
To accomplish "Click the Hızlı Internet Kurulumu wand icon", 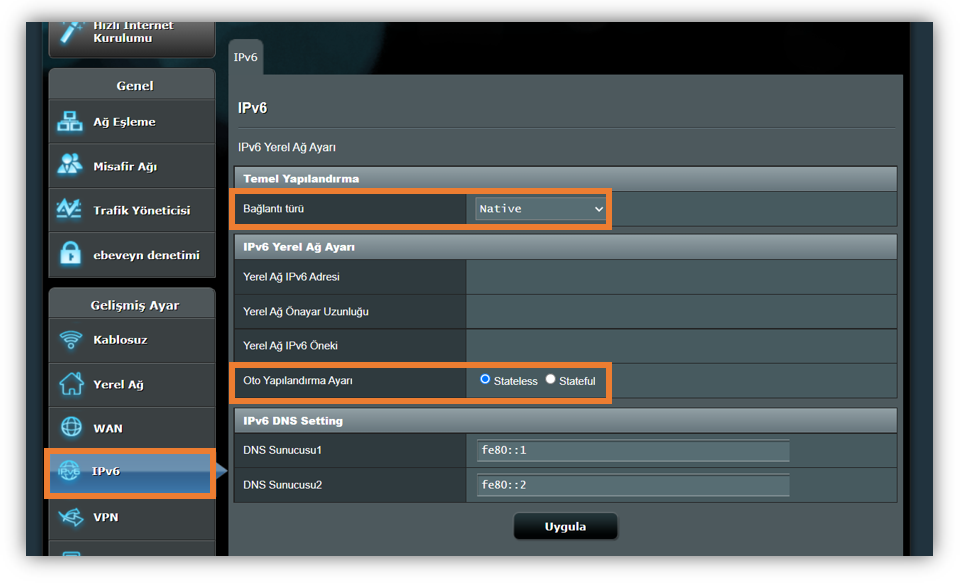I will (x=70, y=32).
